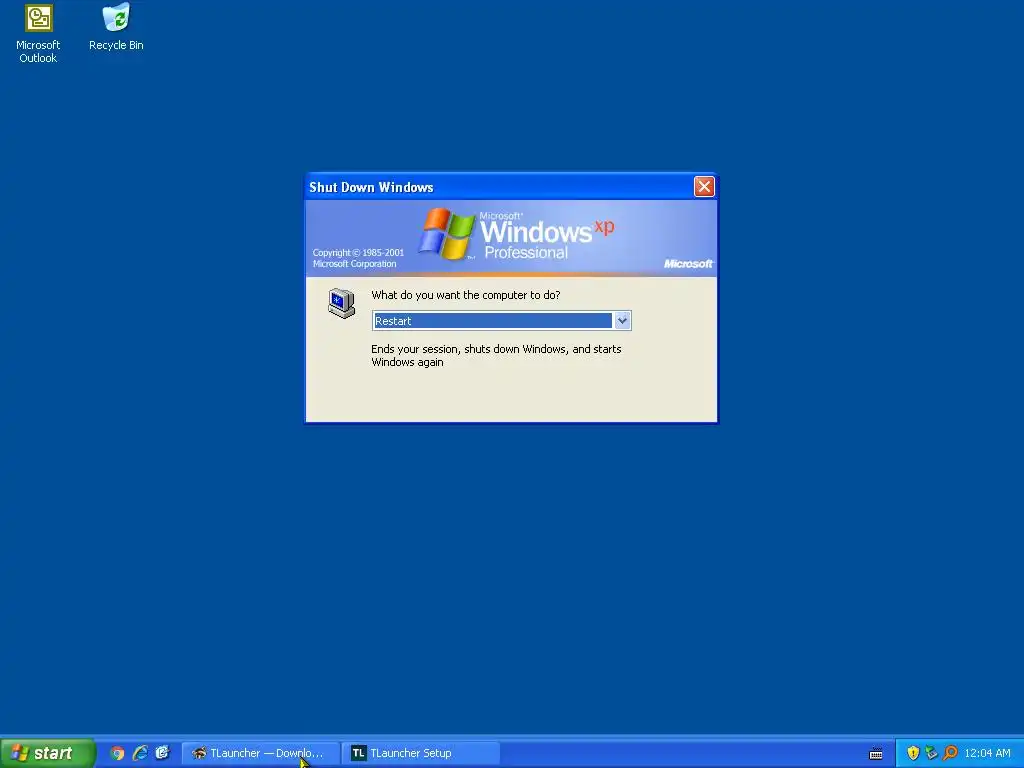
Task: Open the Start menu
Action: [x=48, y=753]
